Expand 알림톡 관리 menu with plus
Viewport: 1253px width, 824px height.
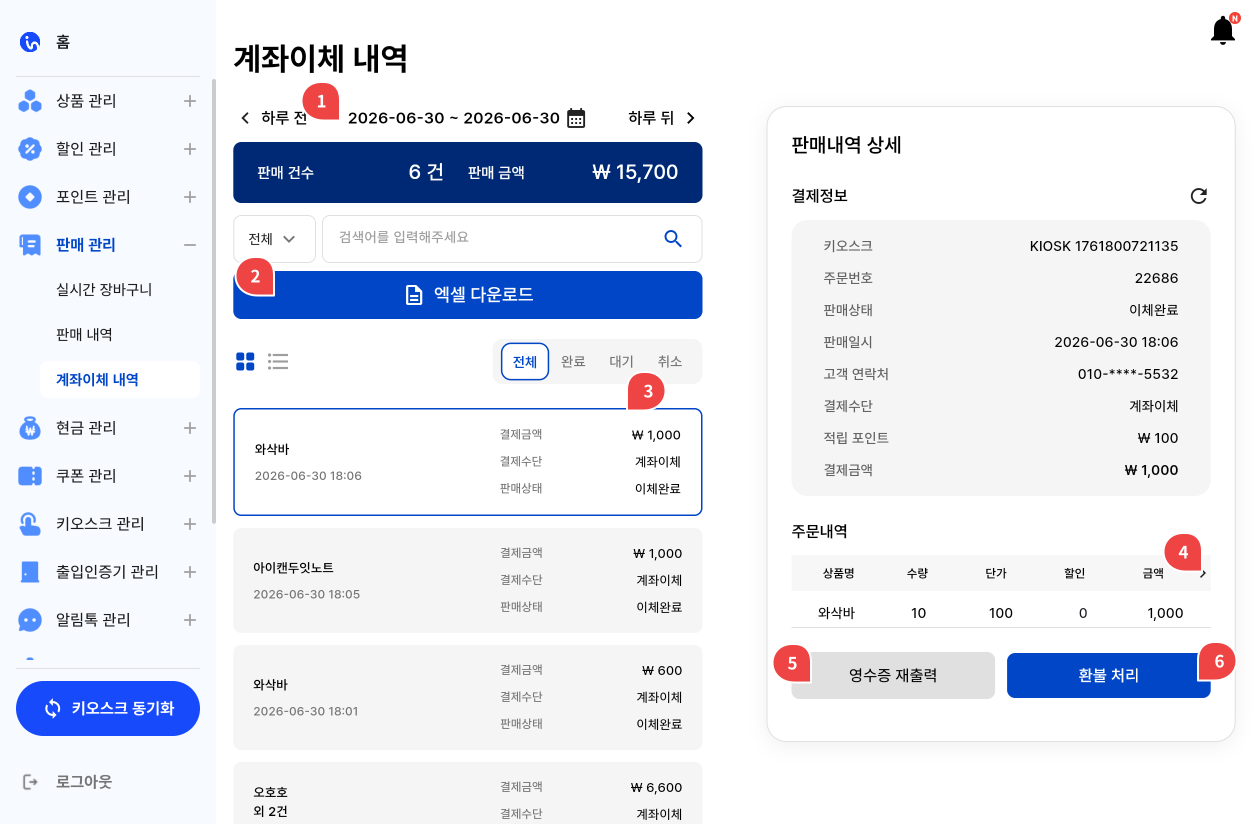coord(189,620)
